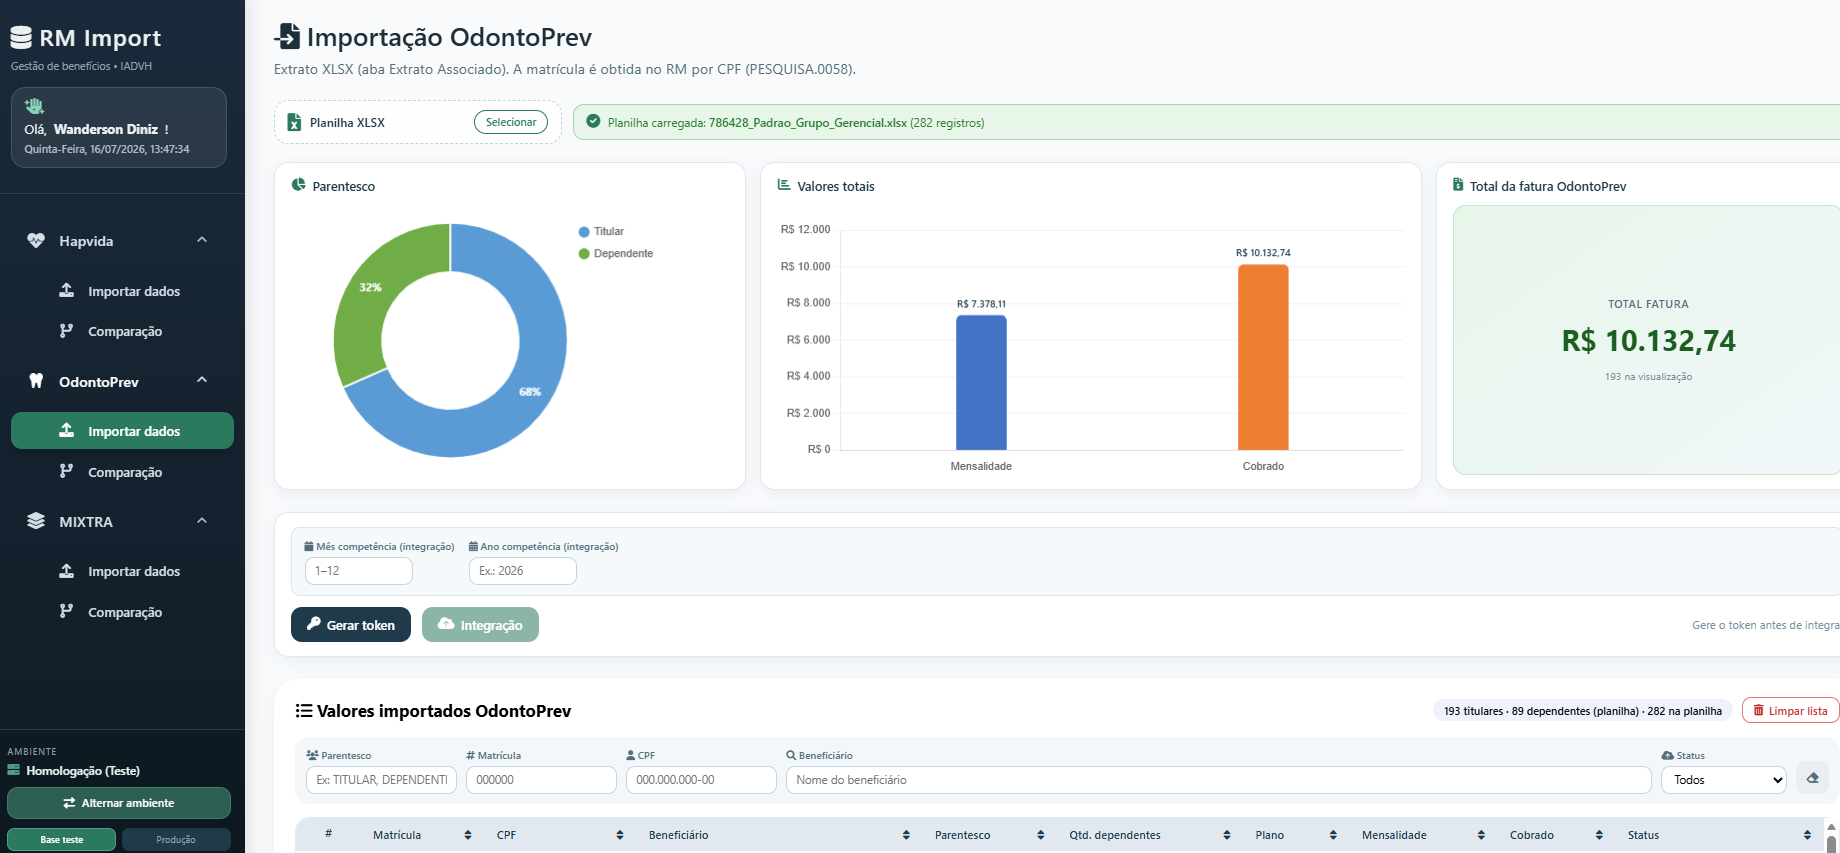Click the Limpar lista button
Viewport: 1840px width, 853px height.
(x=1790, y=711)
